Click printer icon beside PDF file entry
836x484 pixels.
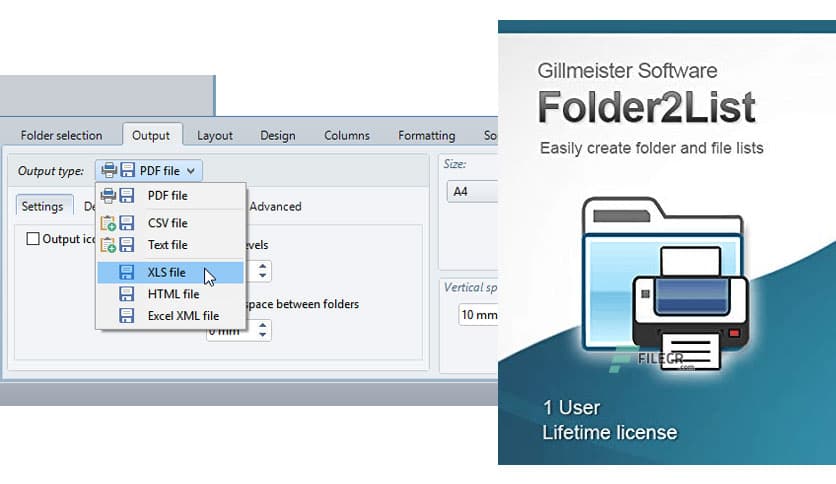tap(108, 196)
